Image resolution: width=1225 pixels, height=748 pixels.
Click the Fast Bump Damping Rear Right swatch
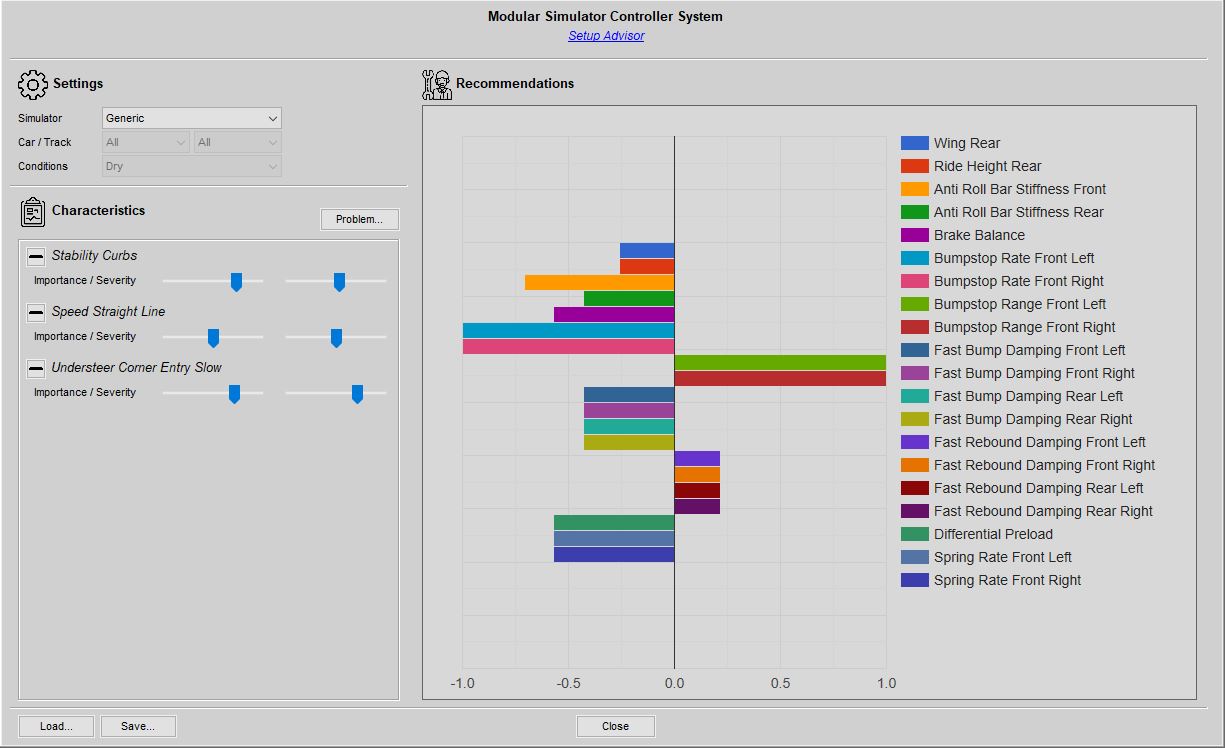click(x=915, y=419)
